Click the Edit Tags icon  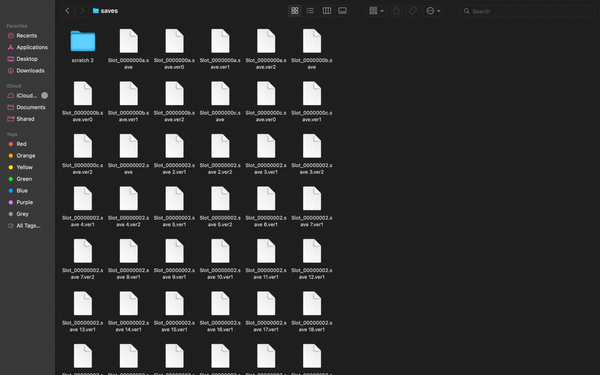(x=412, y=11)
